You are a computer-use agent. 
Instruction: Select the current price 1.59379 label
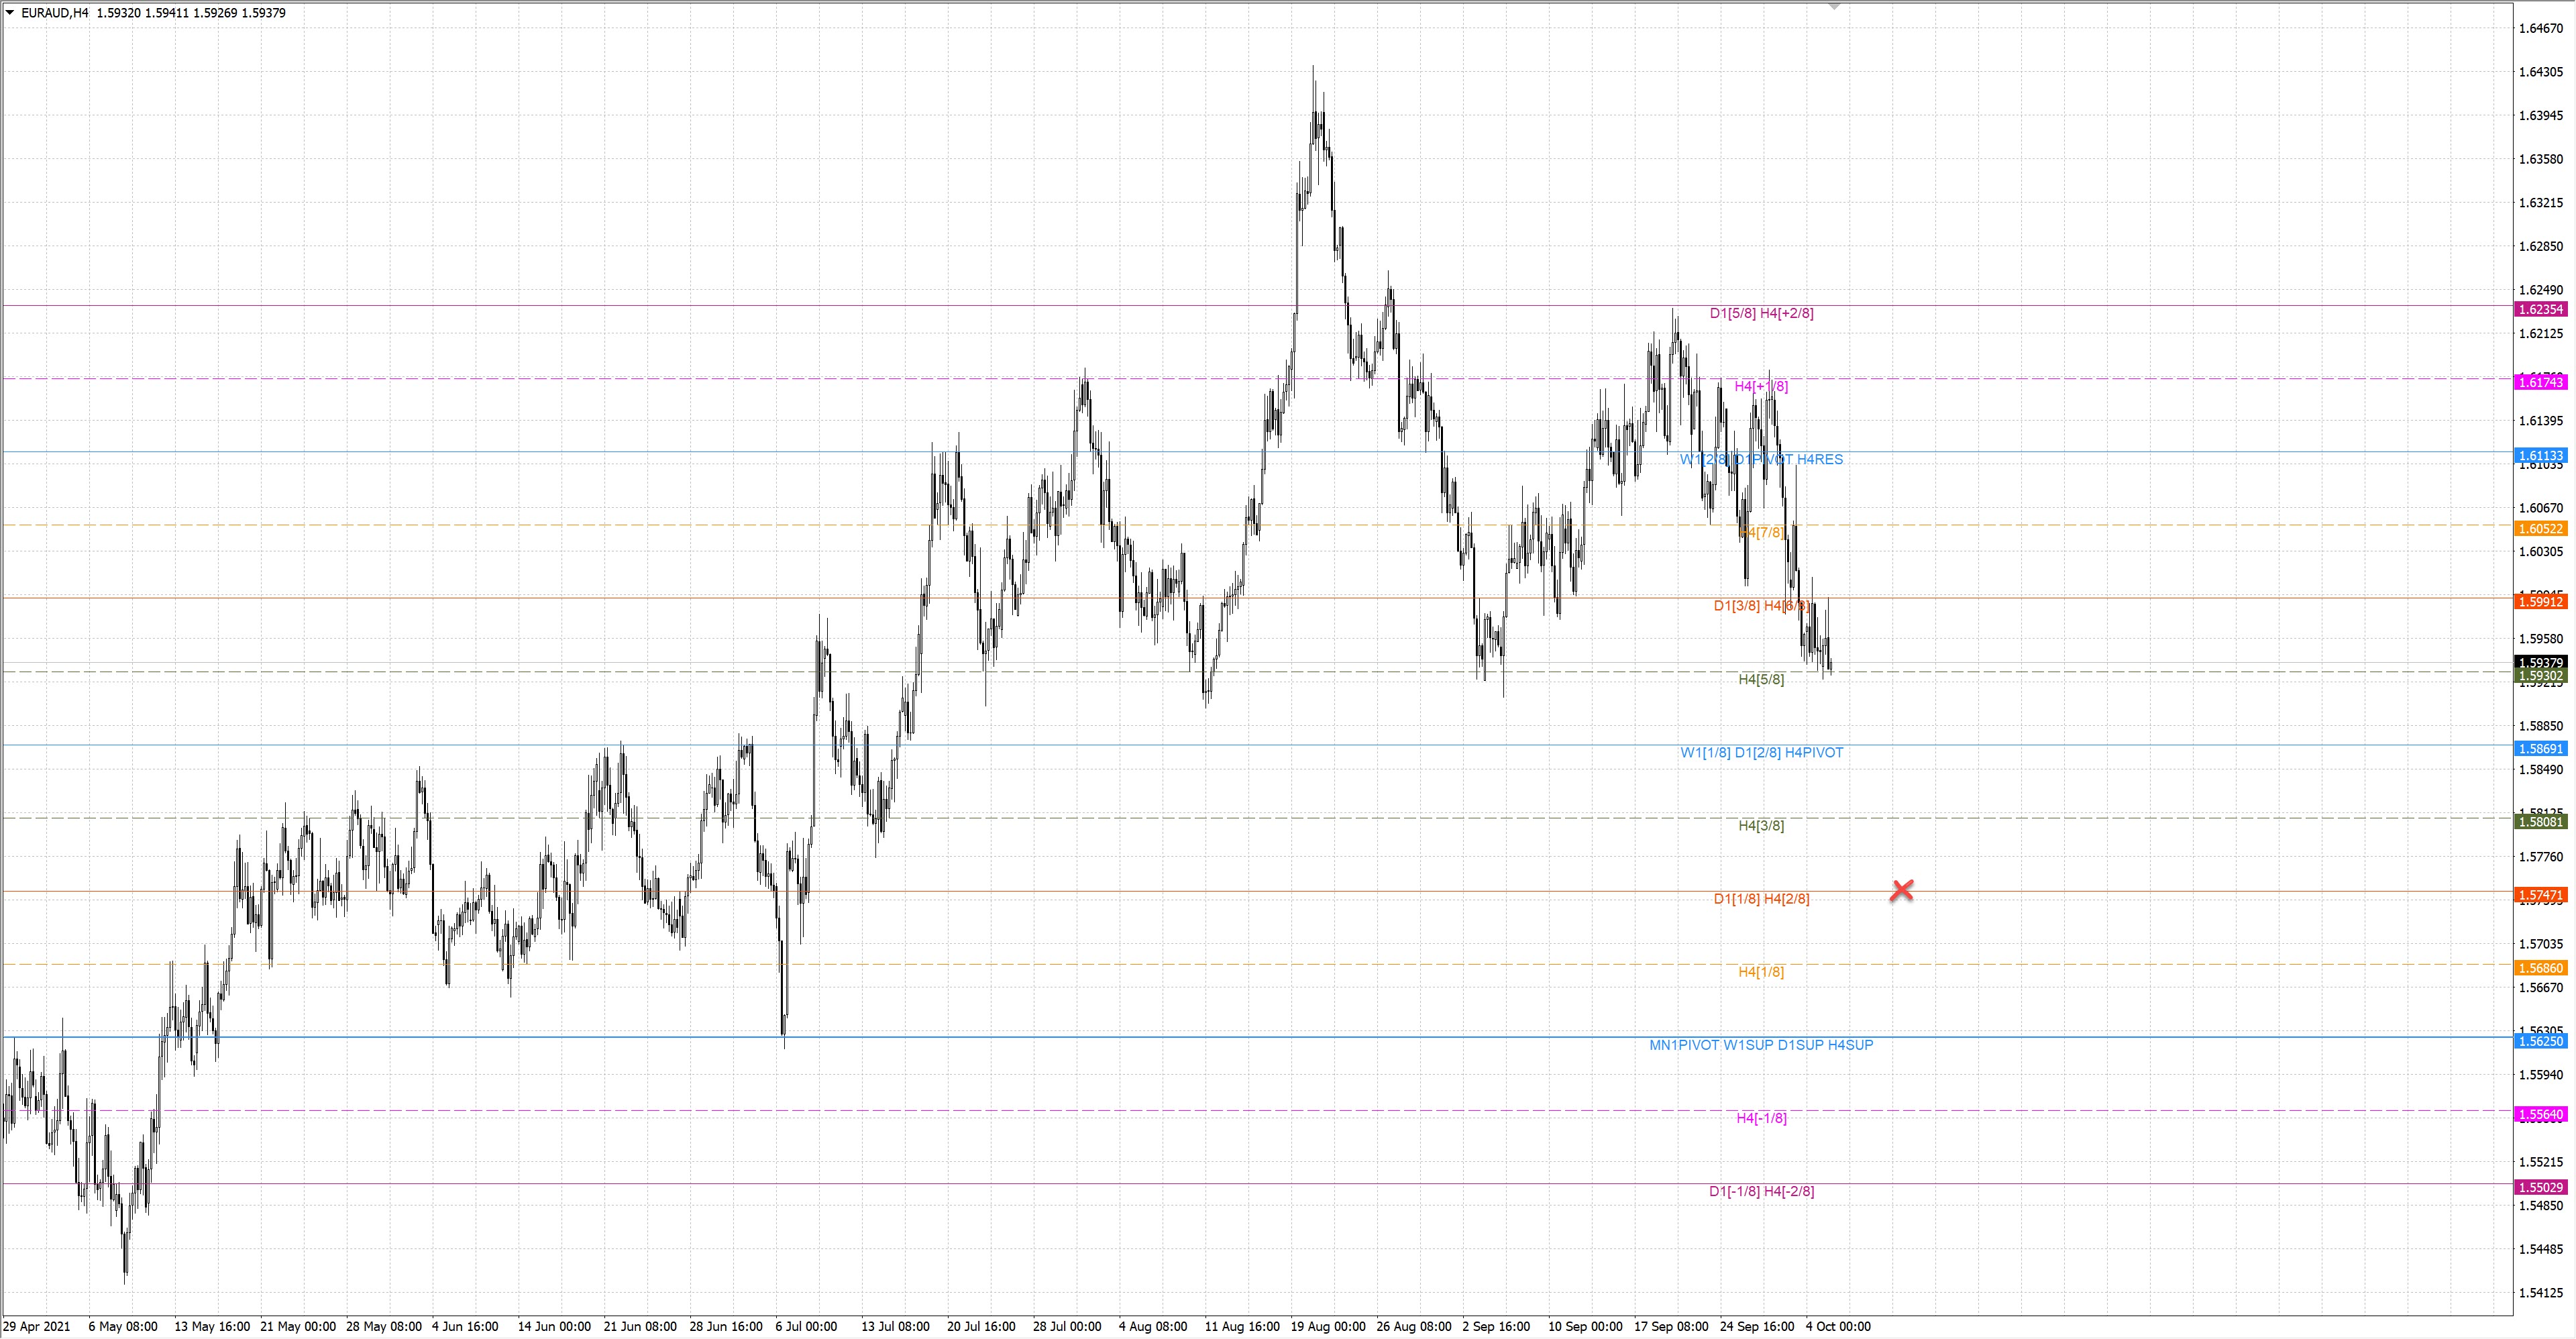2540,662
